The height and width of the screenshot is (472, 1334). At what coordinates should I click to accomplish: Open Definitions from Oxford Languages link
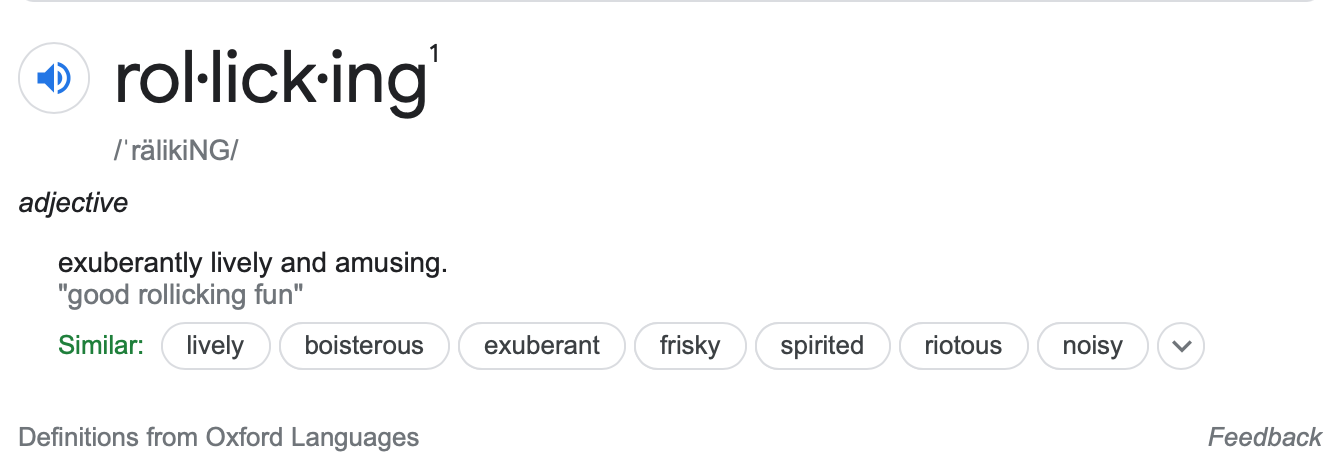tap(219, 437)
